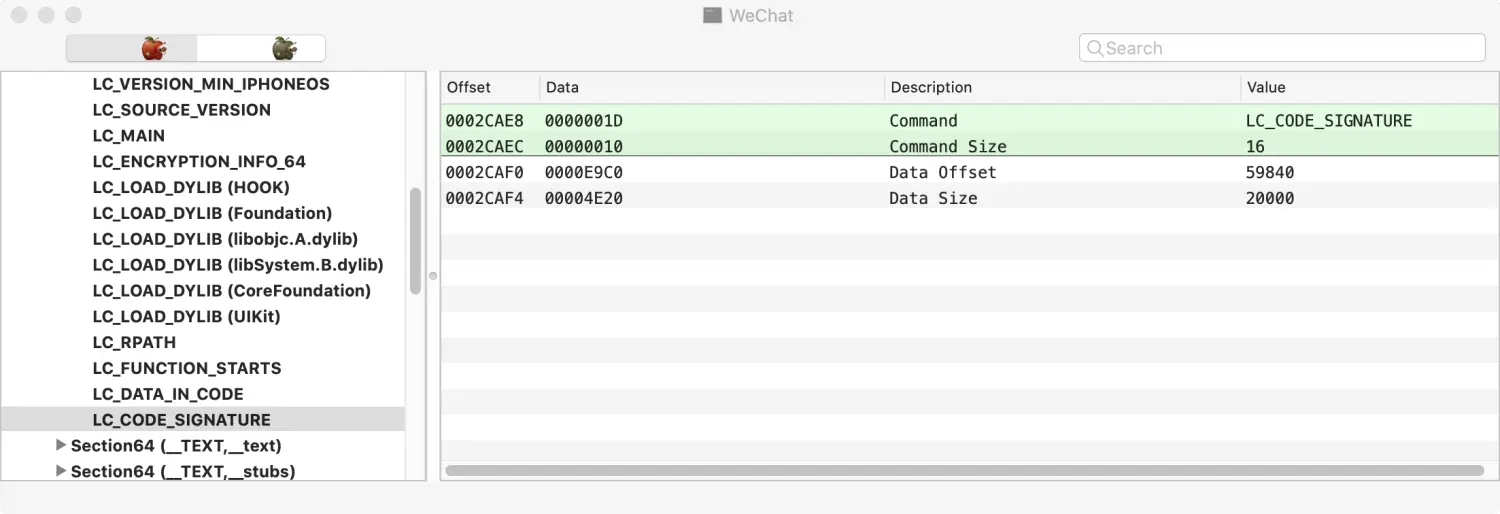Click the WeChat document icon in title bar
Image resolution: width=1500 pixels, height=514 pixels.
pos(712,16)
